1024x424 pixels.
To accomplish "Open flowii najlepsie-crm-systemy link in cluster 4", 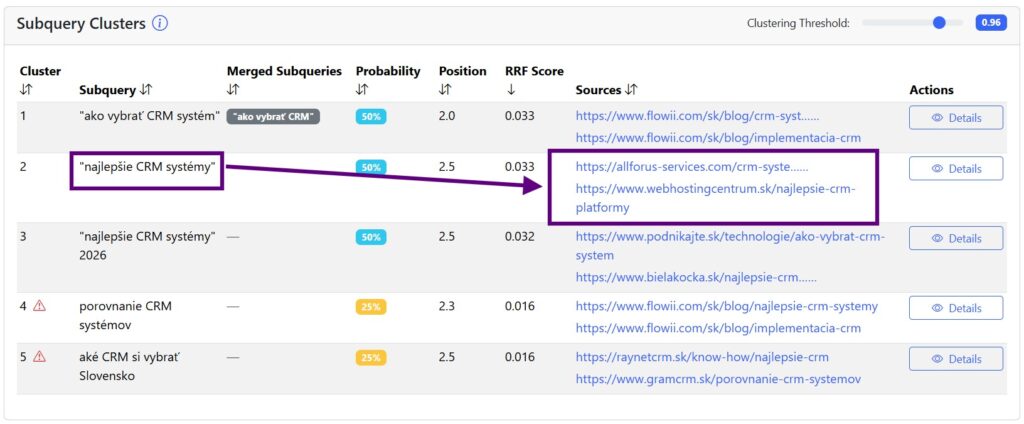I will [727, 306].
